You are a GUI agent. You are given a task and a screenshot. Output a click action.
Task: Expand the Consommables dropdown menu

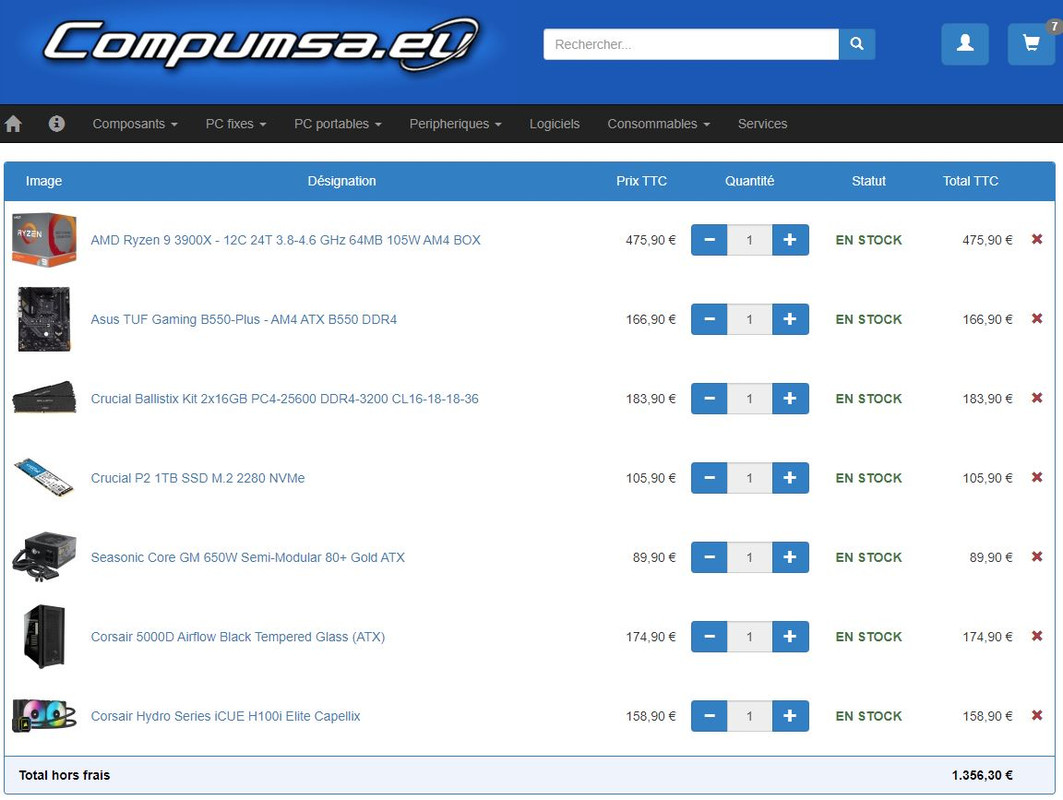[x=658, y=124]
